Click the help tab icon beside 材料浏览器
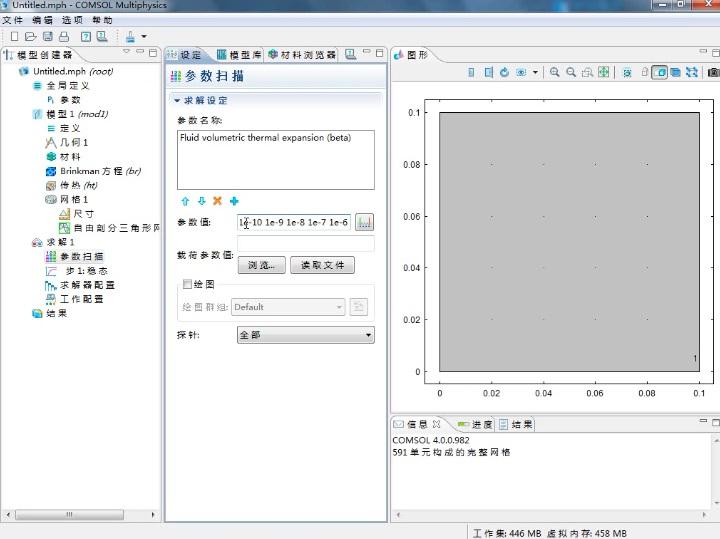Image resolution: width=720 pixels, height=539 pixels. 350,55
